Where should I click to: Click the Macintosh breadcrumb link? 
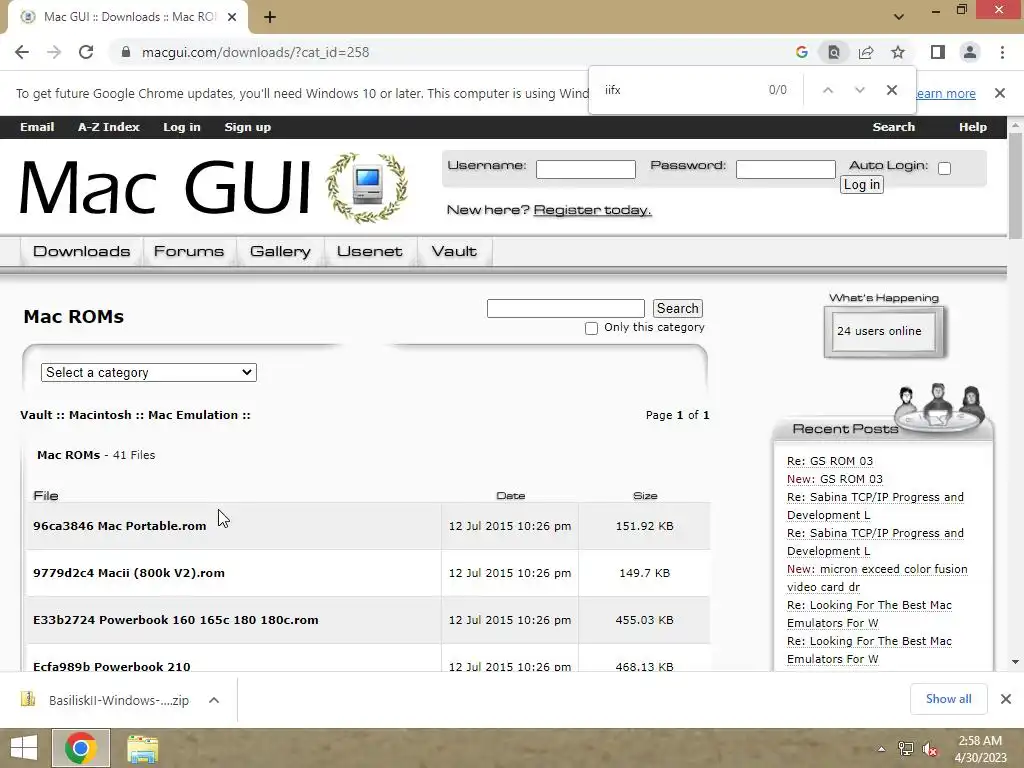click(x=100, y=415)
